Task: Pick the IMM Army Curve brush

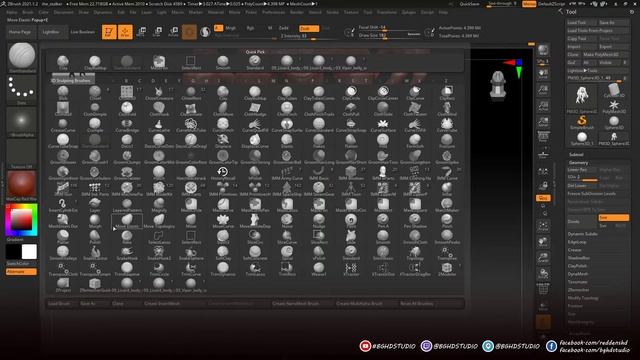Action: coord(287,173)
